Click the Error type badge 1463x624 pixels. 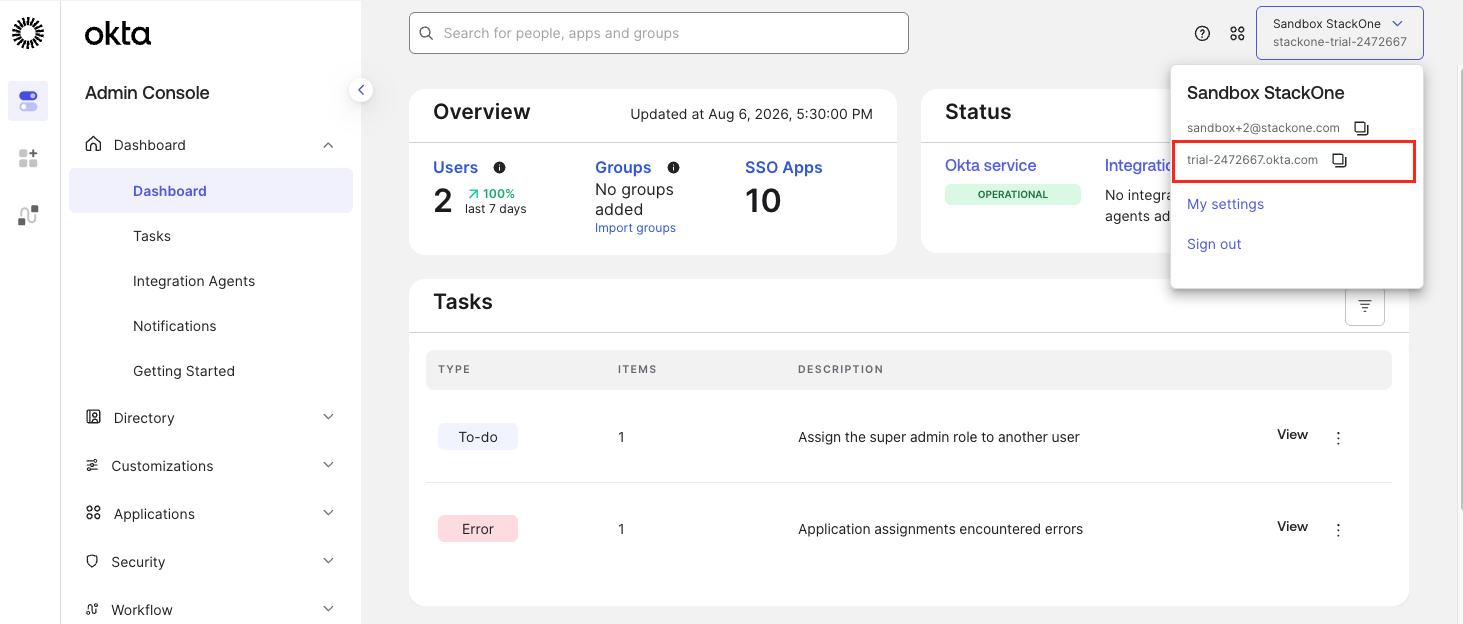point(478,529)
